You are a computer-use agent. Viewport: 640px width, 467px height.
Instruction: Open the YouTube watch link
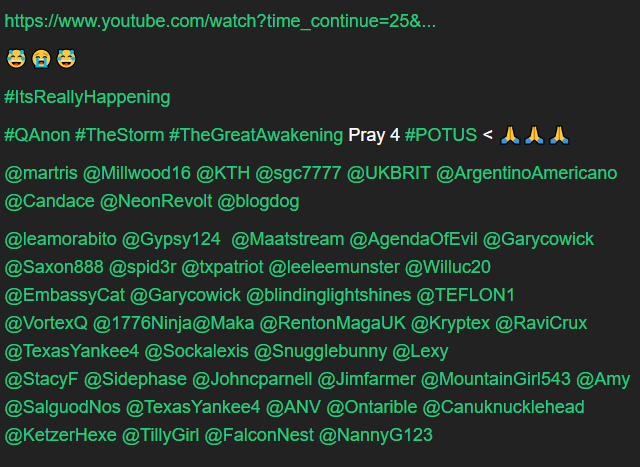pos(220,21)
